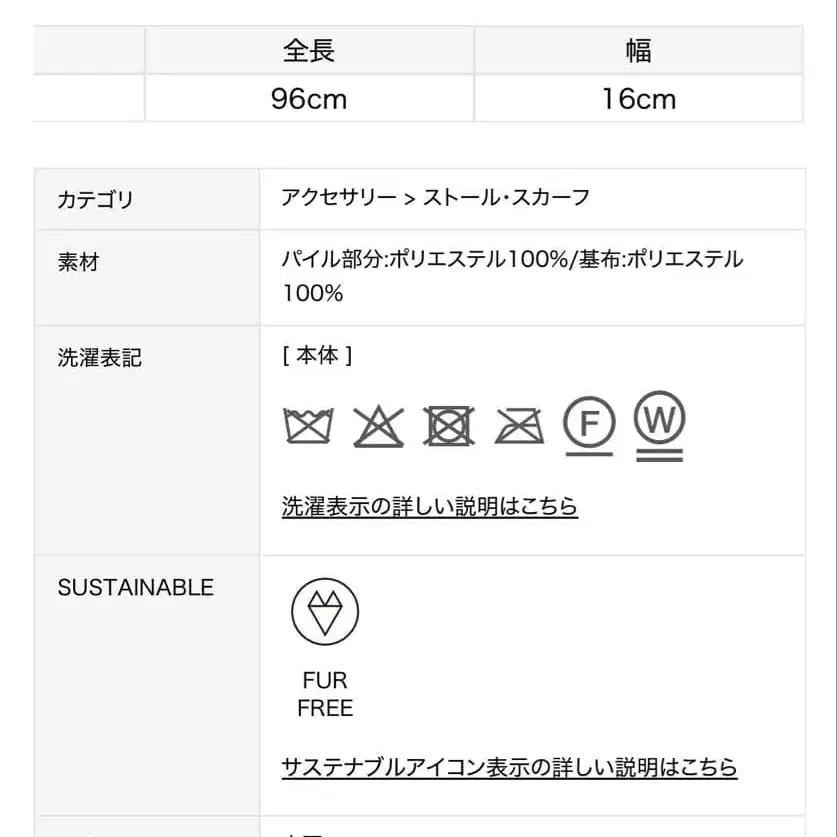
Task: Click the SUSTAINABLE row label
Action: coord(136,588)
